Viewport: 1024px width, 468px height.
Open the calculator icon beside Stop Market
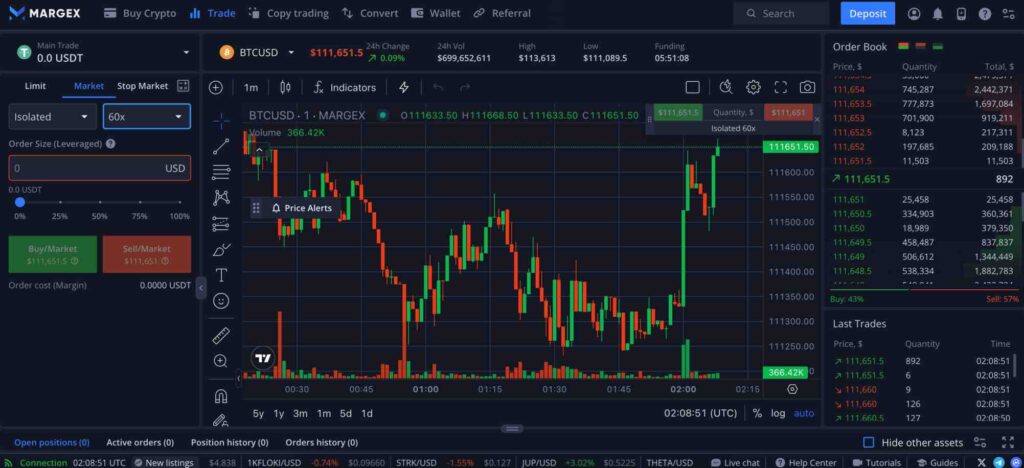(x=183, y=86)
